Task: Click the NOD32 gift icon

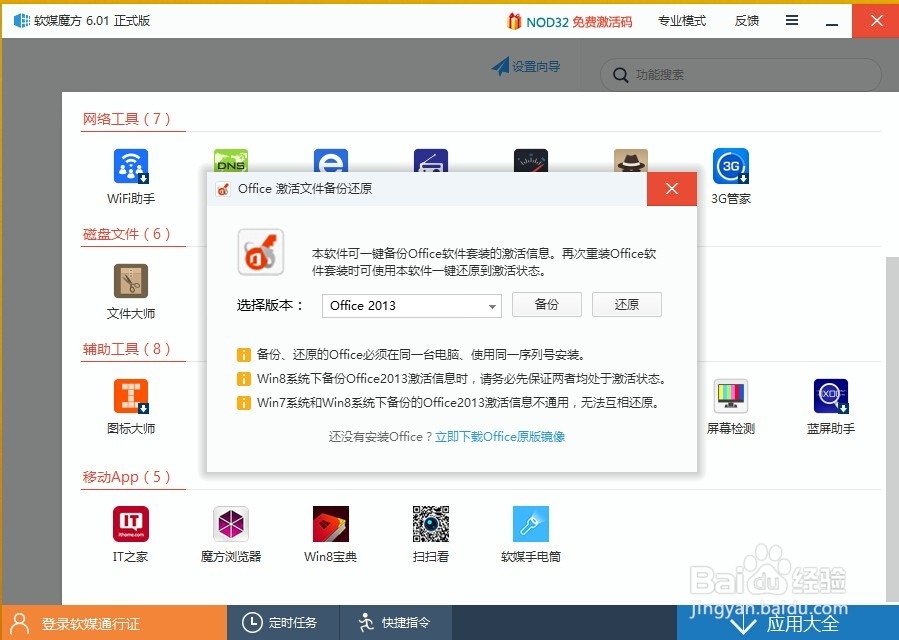Action: point(514,21)
